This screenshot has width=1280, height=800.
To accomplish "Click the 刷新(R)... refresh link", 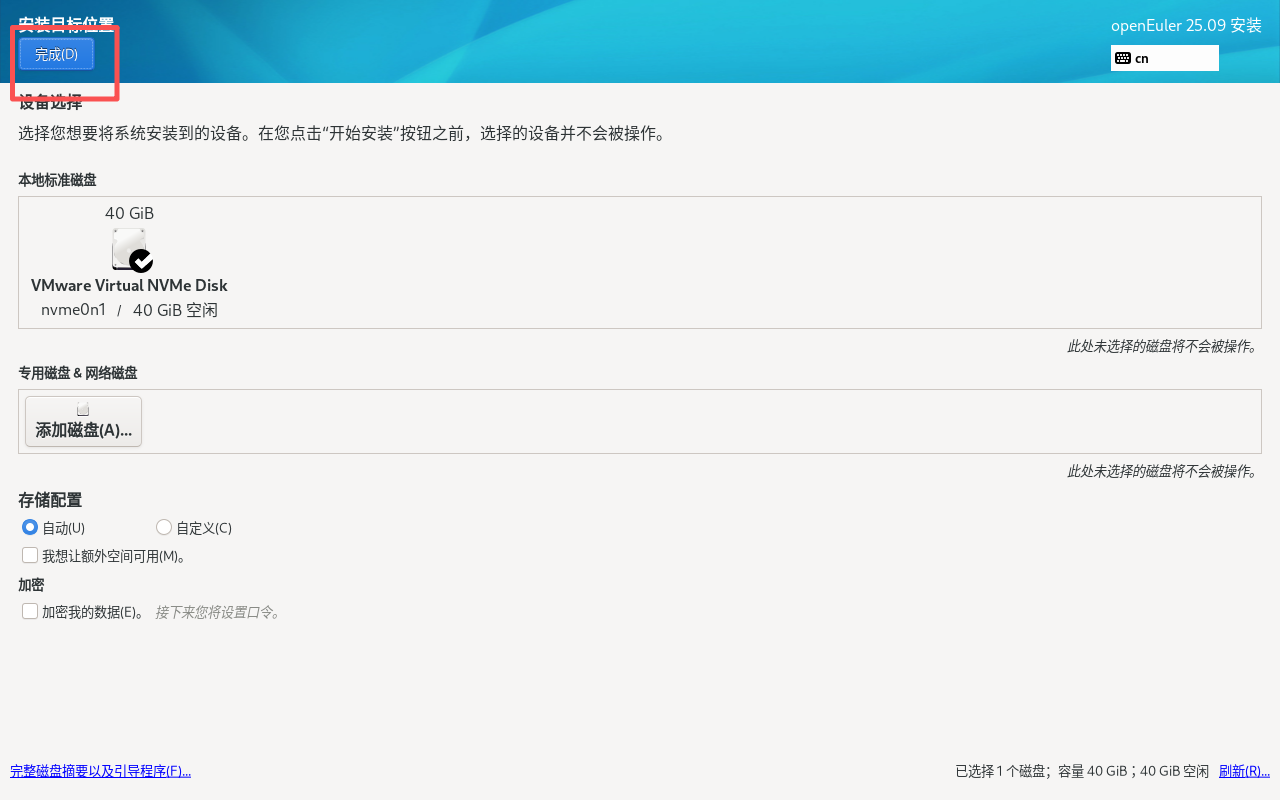I will (1244, 771).
